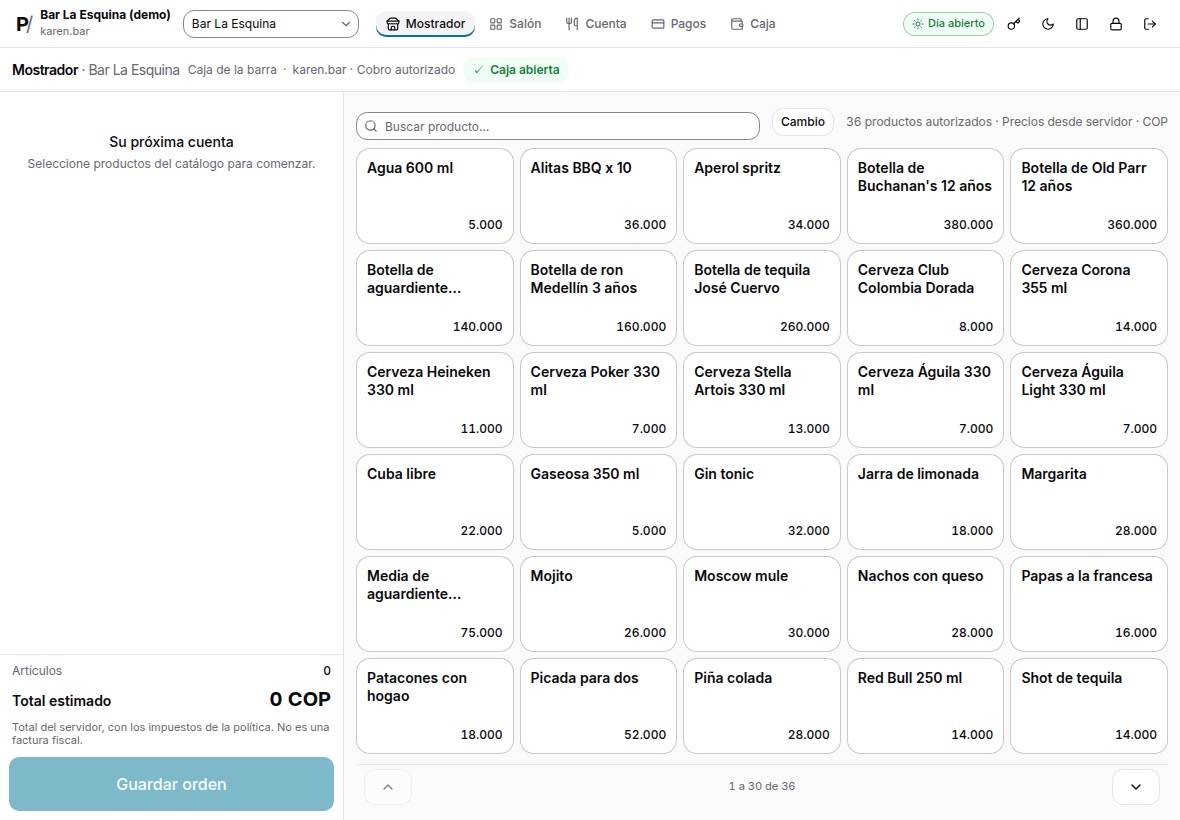
Task: Switch to the Mostrador tab
Action: tap(425, 24)
